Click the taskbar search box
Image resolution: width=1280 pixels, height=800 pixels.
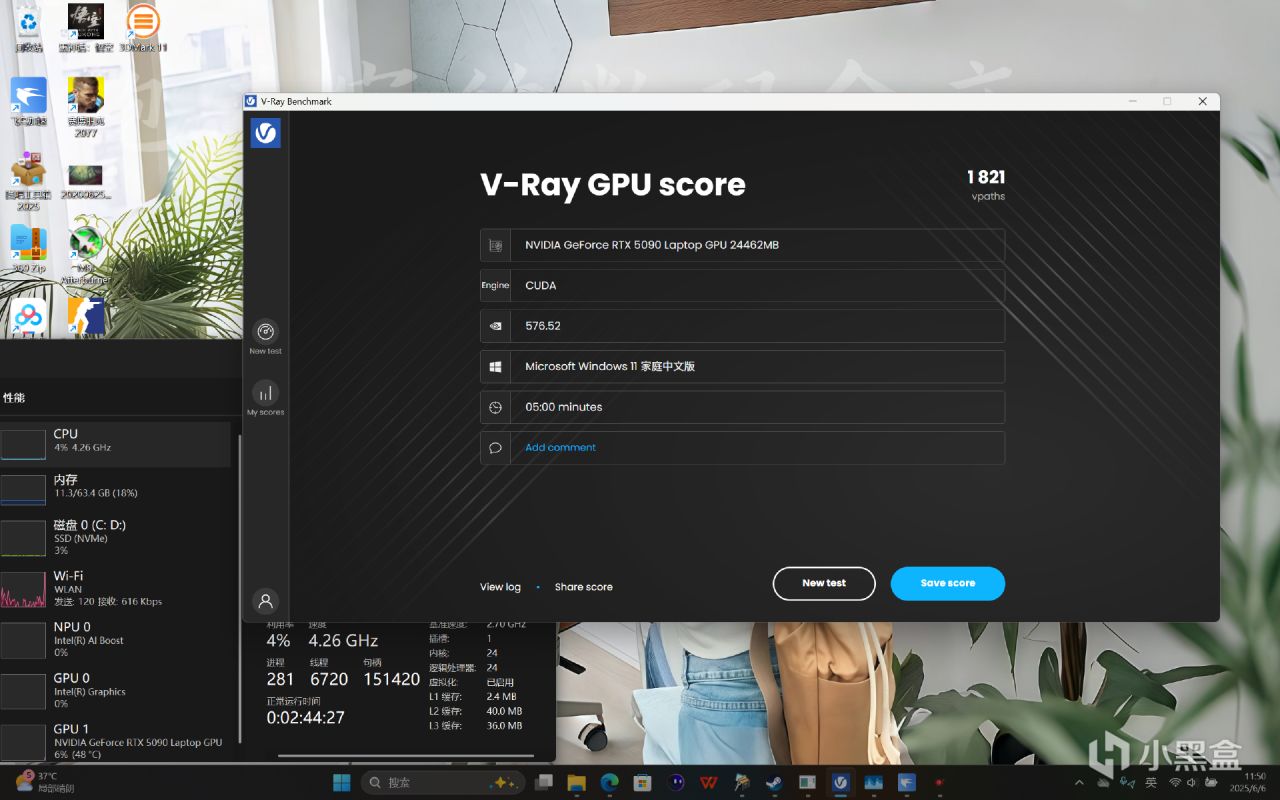[441, 782]
